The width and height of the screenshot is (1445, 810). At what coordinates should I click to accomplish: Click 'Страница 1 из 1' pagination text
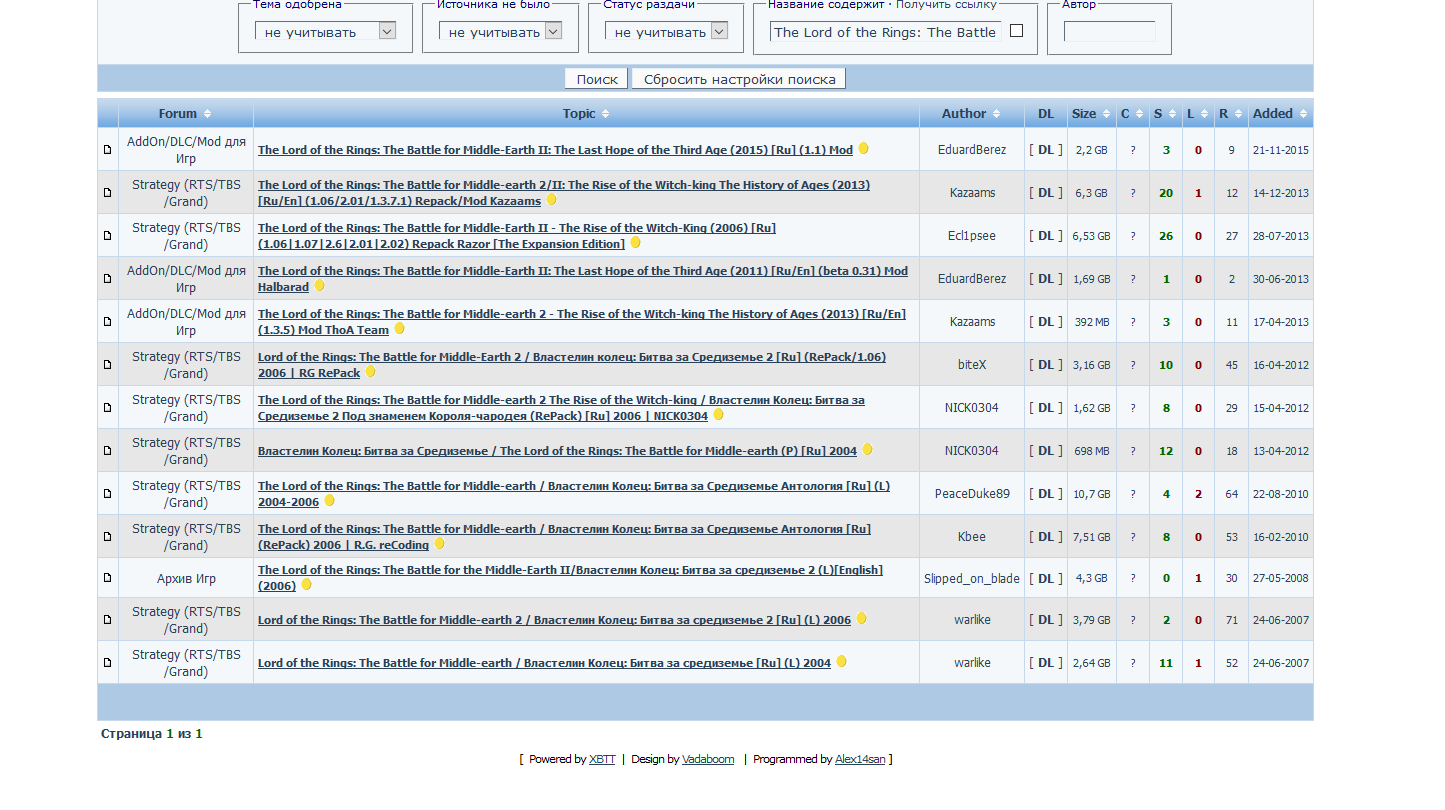click(152, 734)
